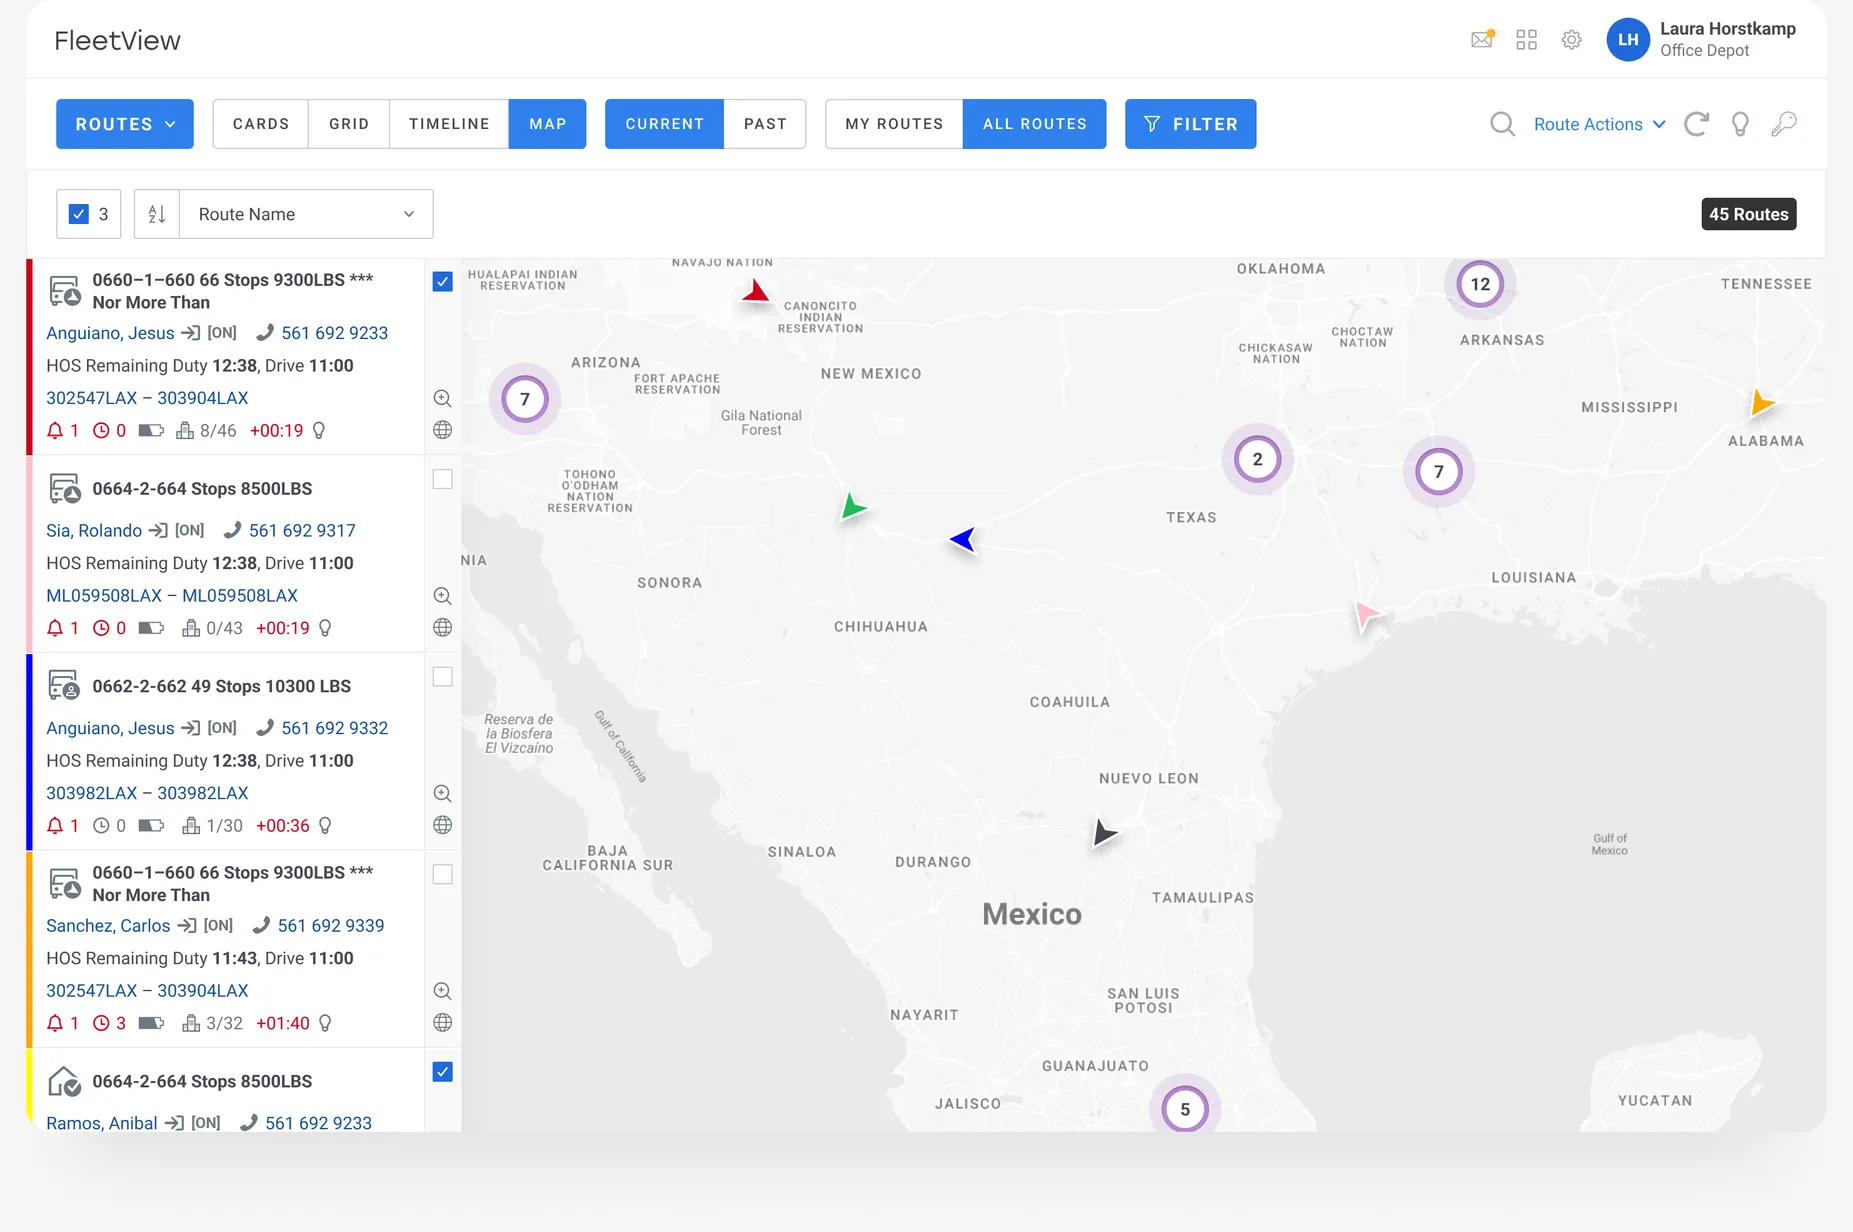Click the refresh routes icon
Viewport: 1853px width, 1232px height.
point(1696,124)
